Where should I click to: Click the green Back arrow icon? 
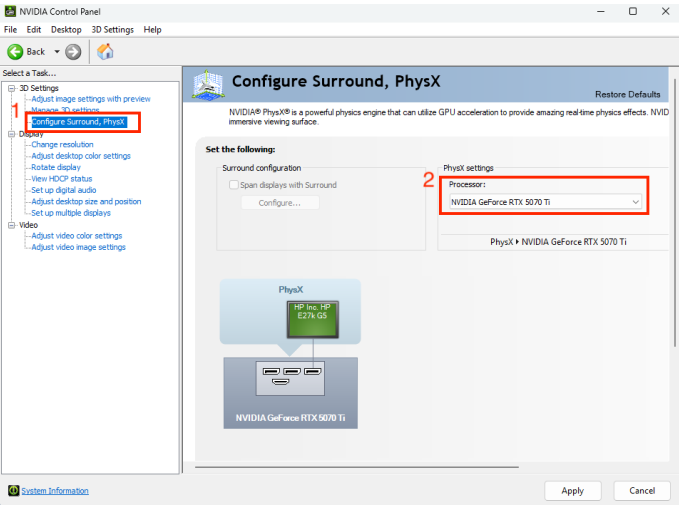point(15,51)
